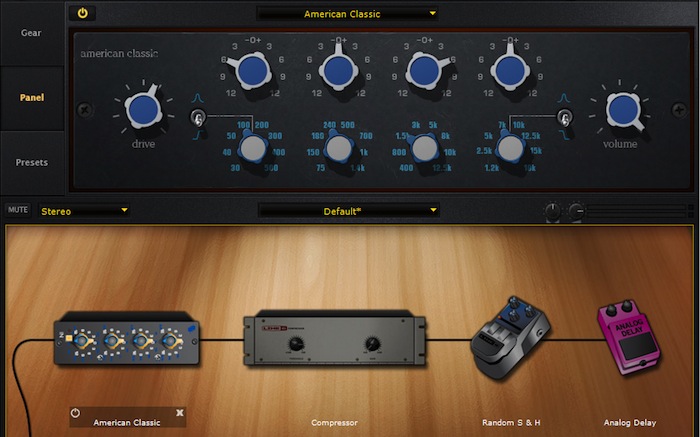Viewport: 700px width, 437px height.
Task: Click the level meter bar at top right
Action: point(638,211)
